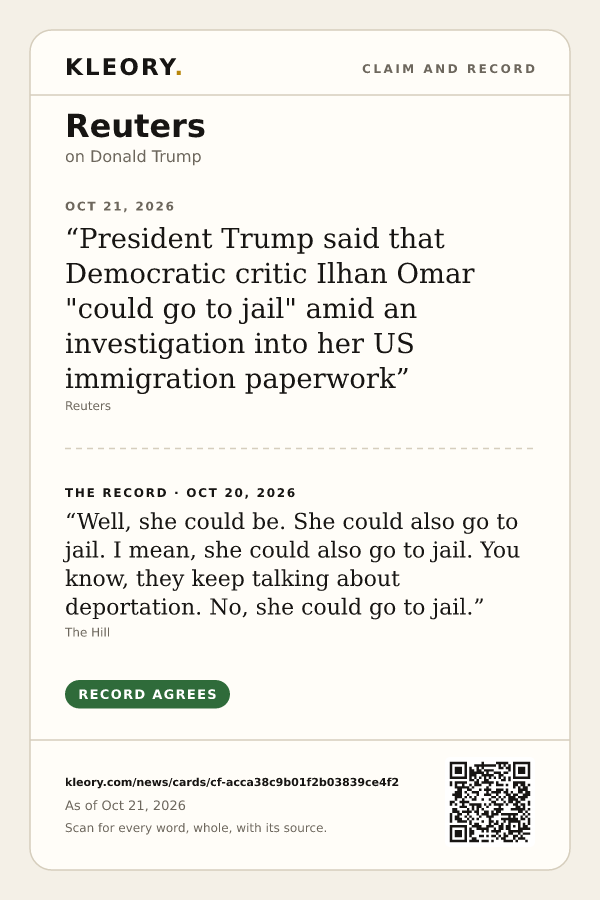This screenshot has height=900, width=600.
Task: Click the orange dot after KLEORY
Action: [x=179, y=74]
